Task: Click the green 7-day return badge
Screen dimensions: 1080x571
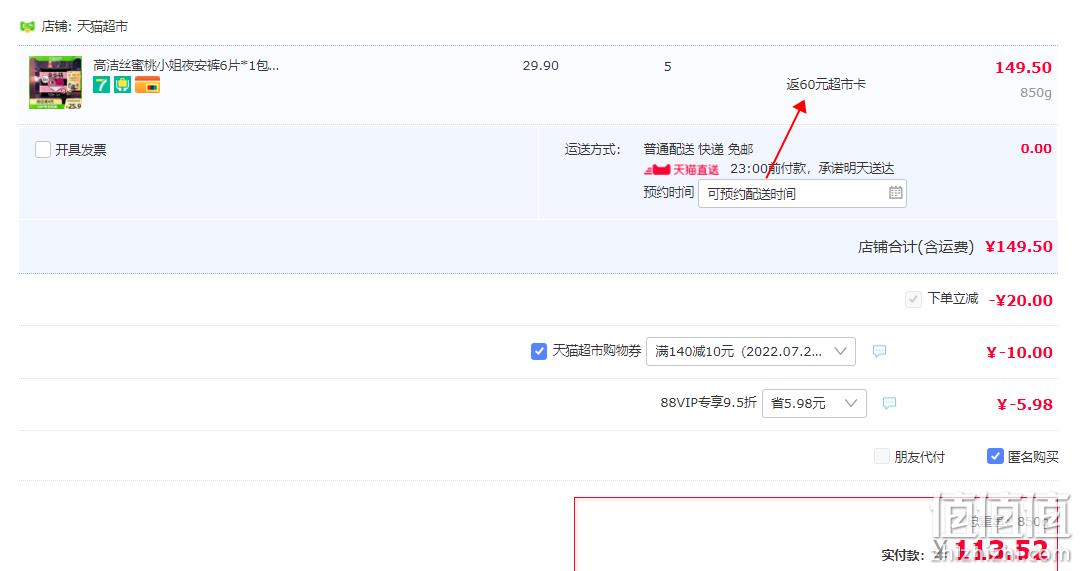Action: pos(101,85)
